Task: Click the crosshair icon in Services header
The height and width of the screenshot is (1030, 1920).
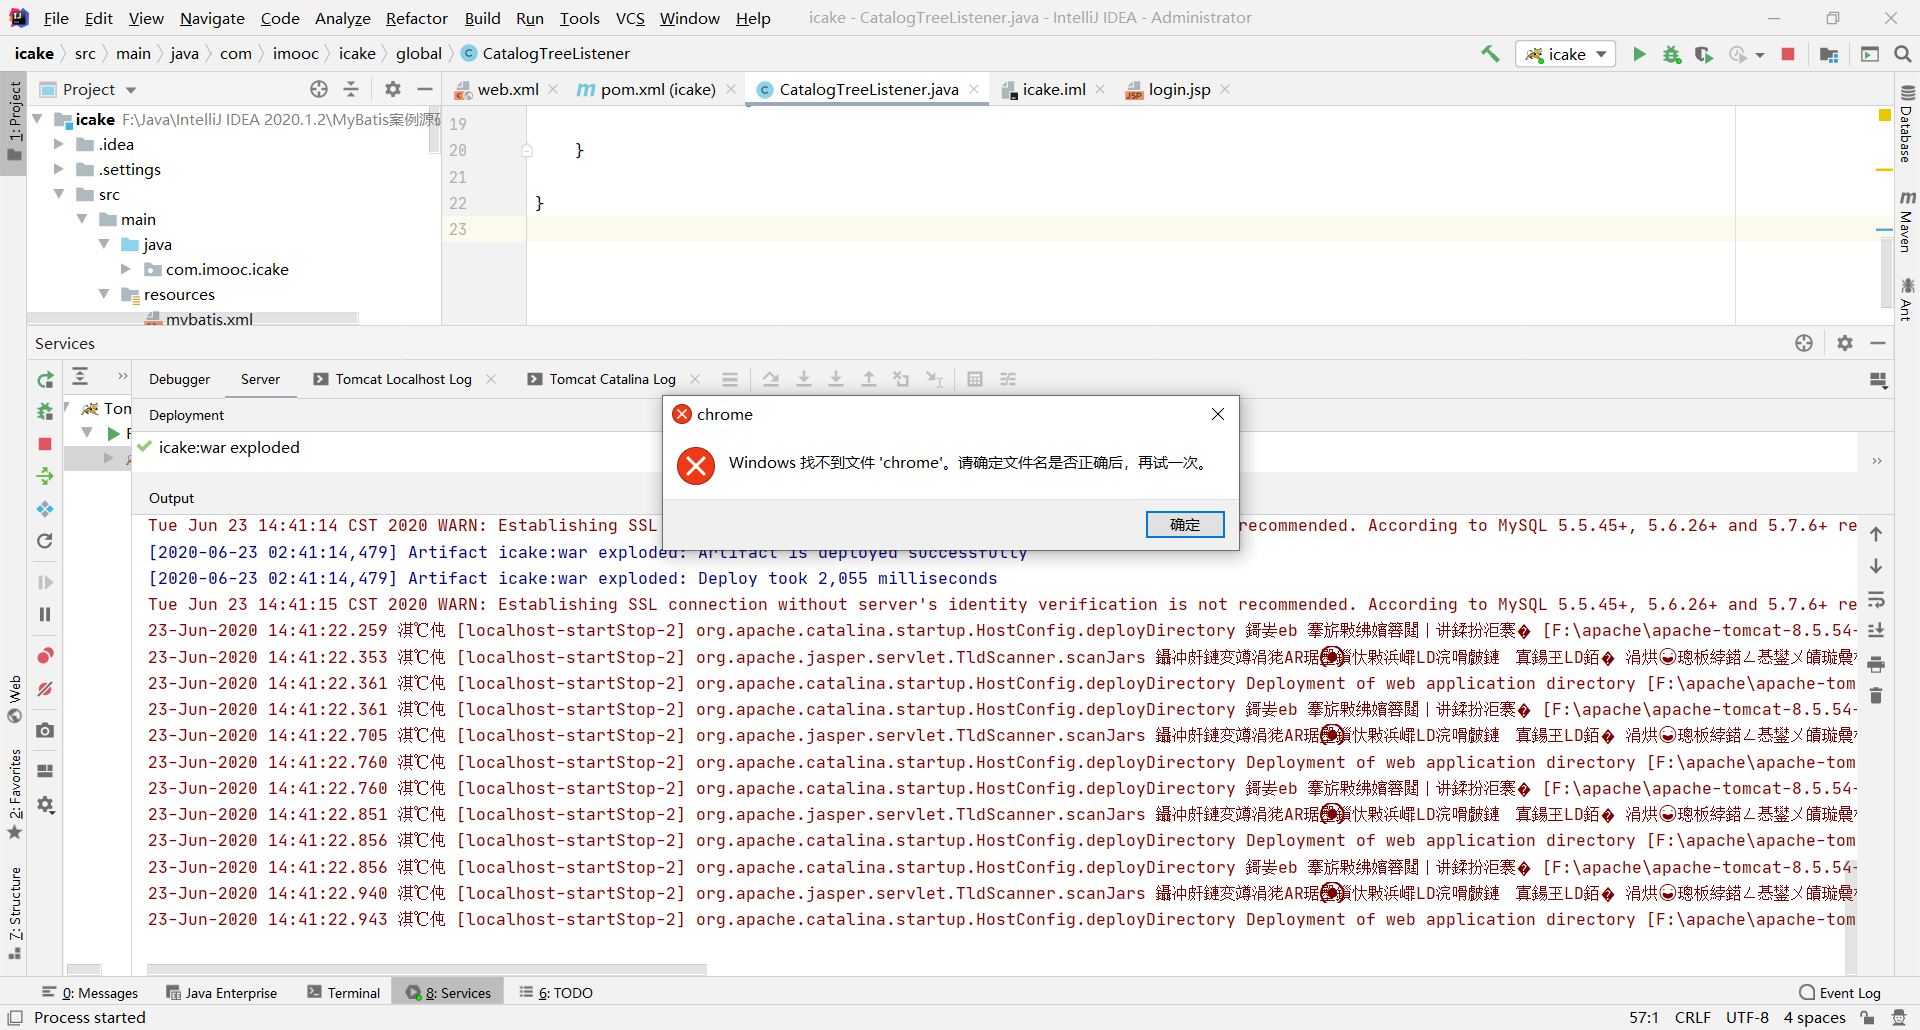Action: 1804,343
